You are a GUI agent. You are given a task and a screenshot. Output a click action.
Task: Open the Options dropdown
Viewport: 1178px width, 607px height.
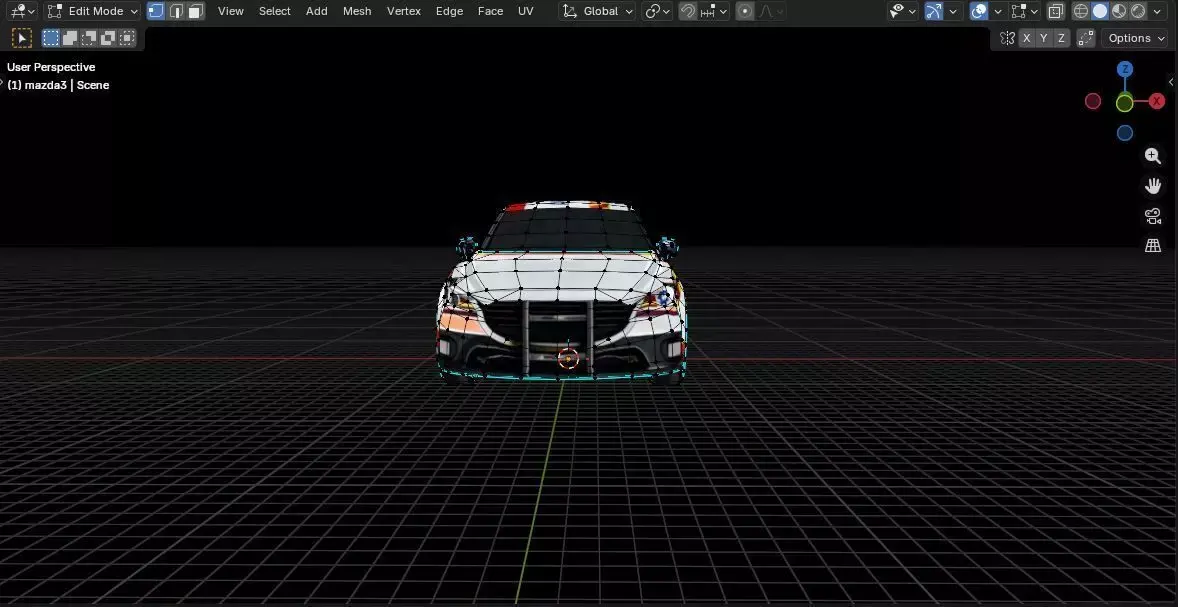click(x=1134, y=38)
